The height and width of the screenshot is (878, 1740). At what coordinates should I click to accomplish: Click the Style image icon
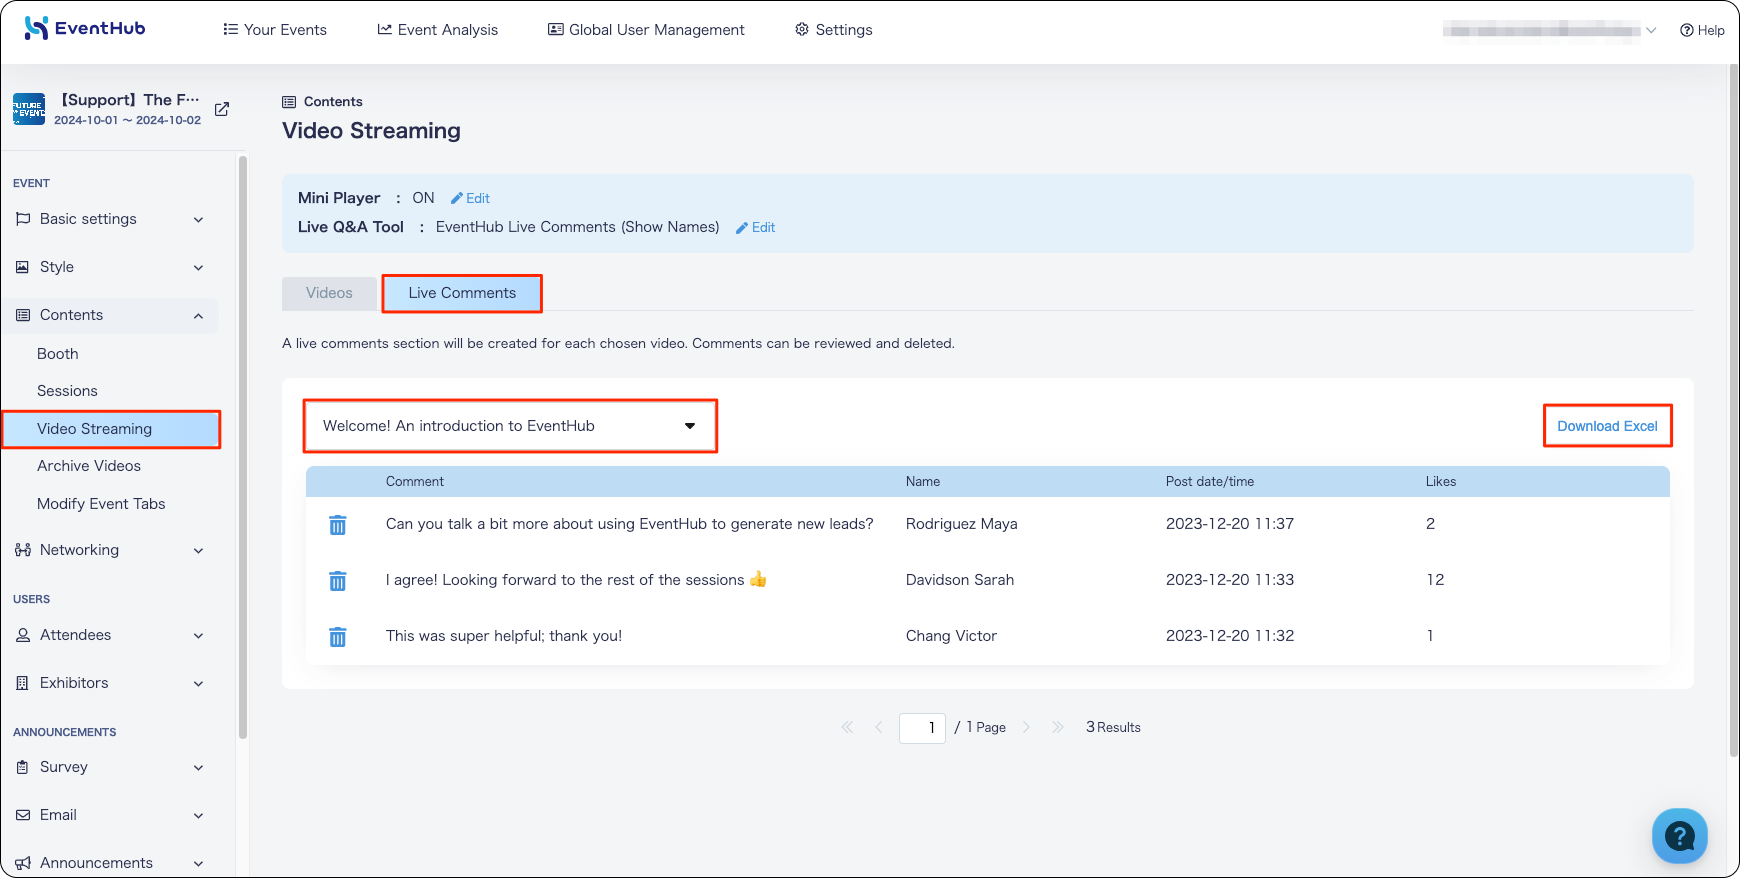[x=23, y=267]
